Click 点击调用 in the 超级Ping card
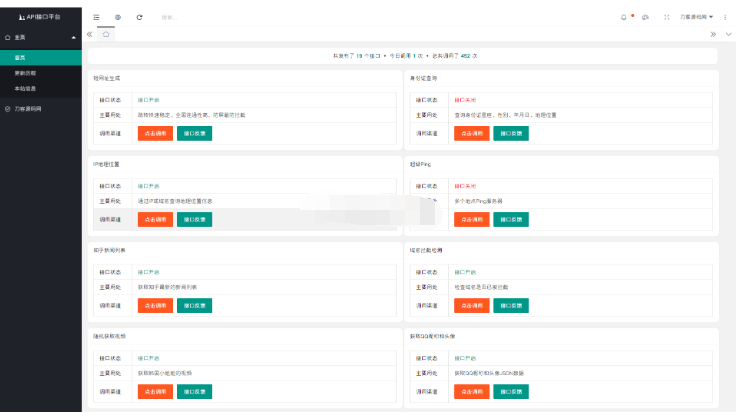This screenshot has width=737, height=417. point(471,219)
